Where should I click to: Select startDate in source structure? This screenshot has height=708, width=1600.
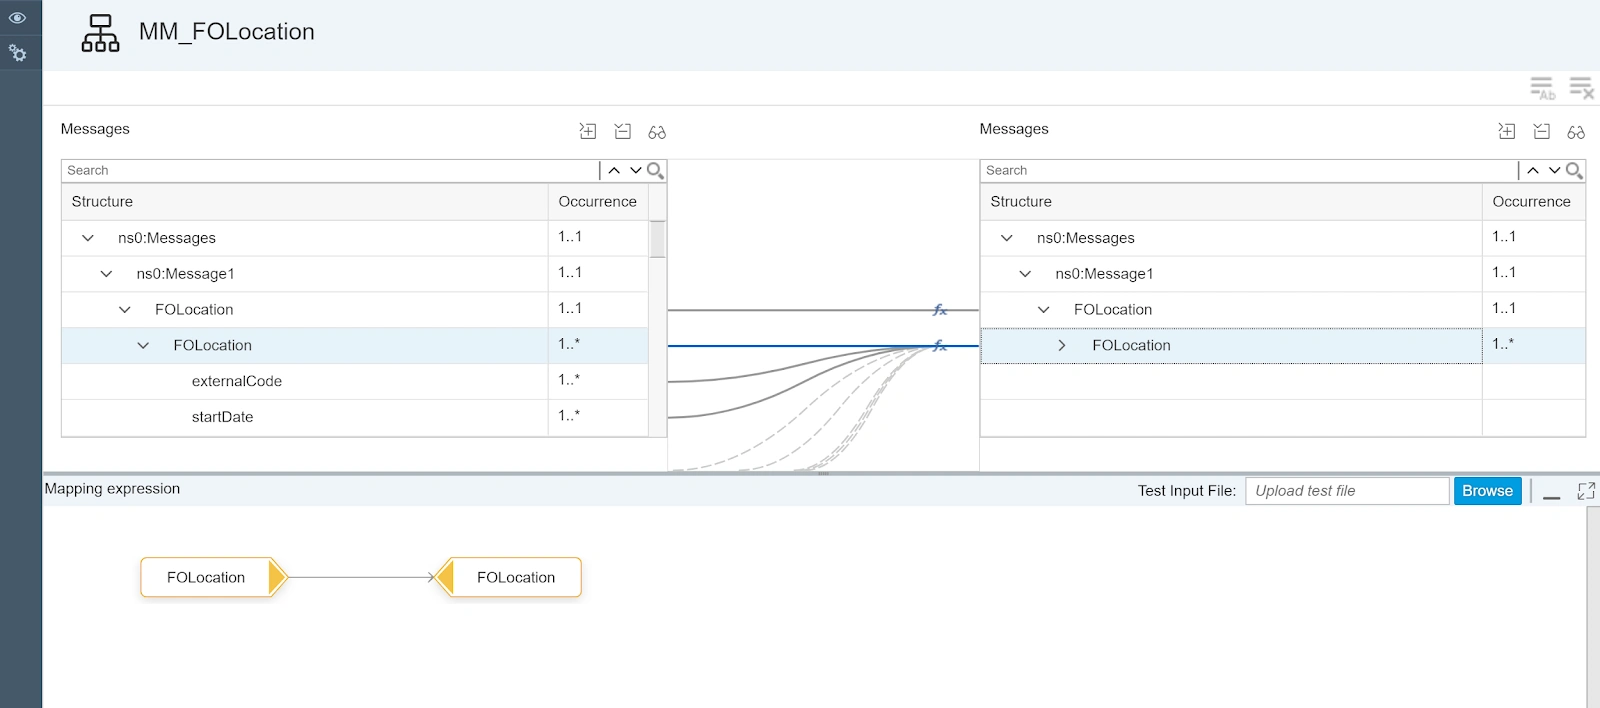pyautogui.click(x=222, y=418)
